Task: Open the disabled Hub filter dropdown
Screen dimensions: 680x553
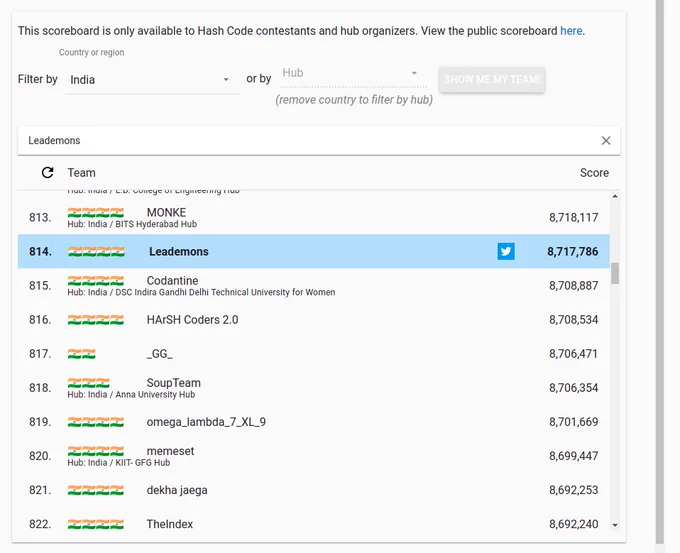Action: (x=352, y=73)
